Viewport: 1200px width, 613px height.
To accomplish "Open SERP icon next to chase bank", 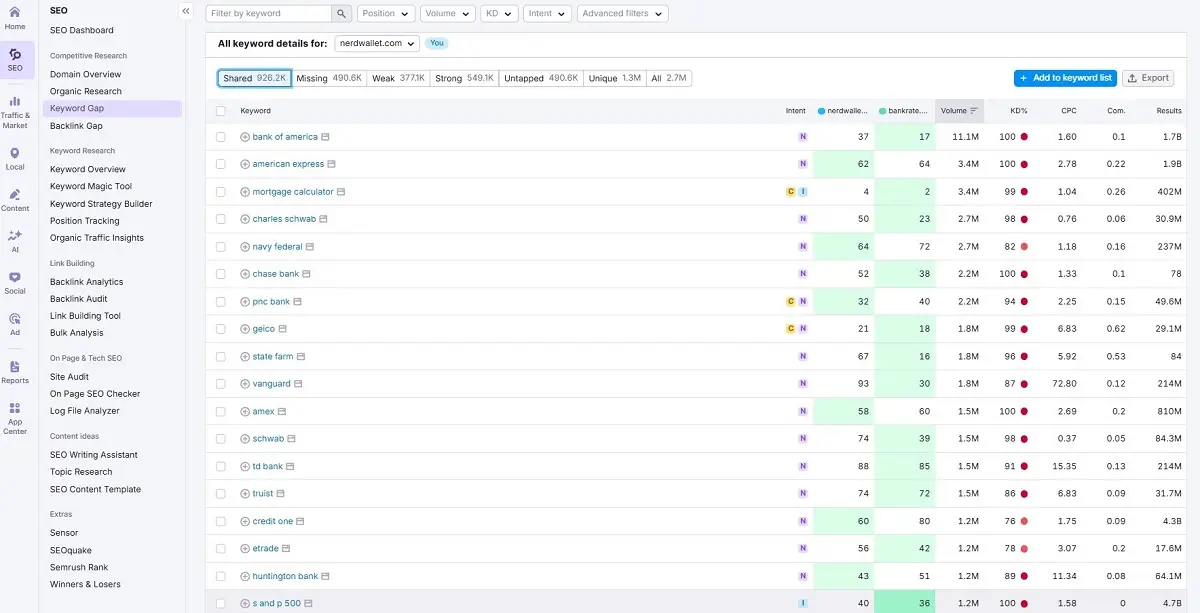I will [x=307, y=274].
